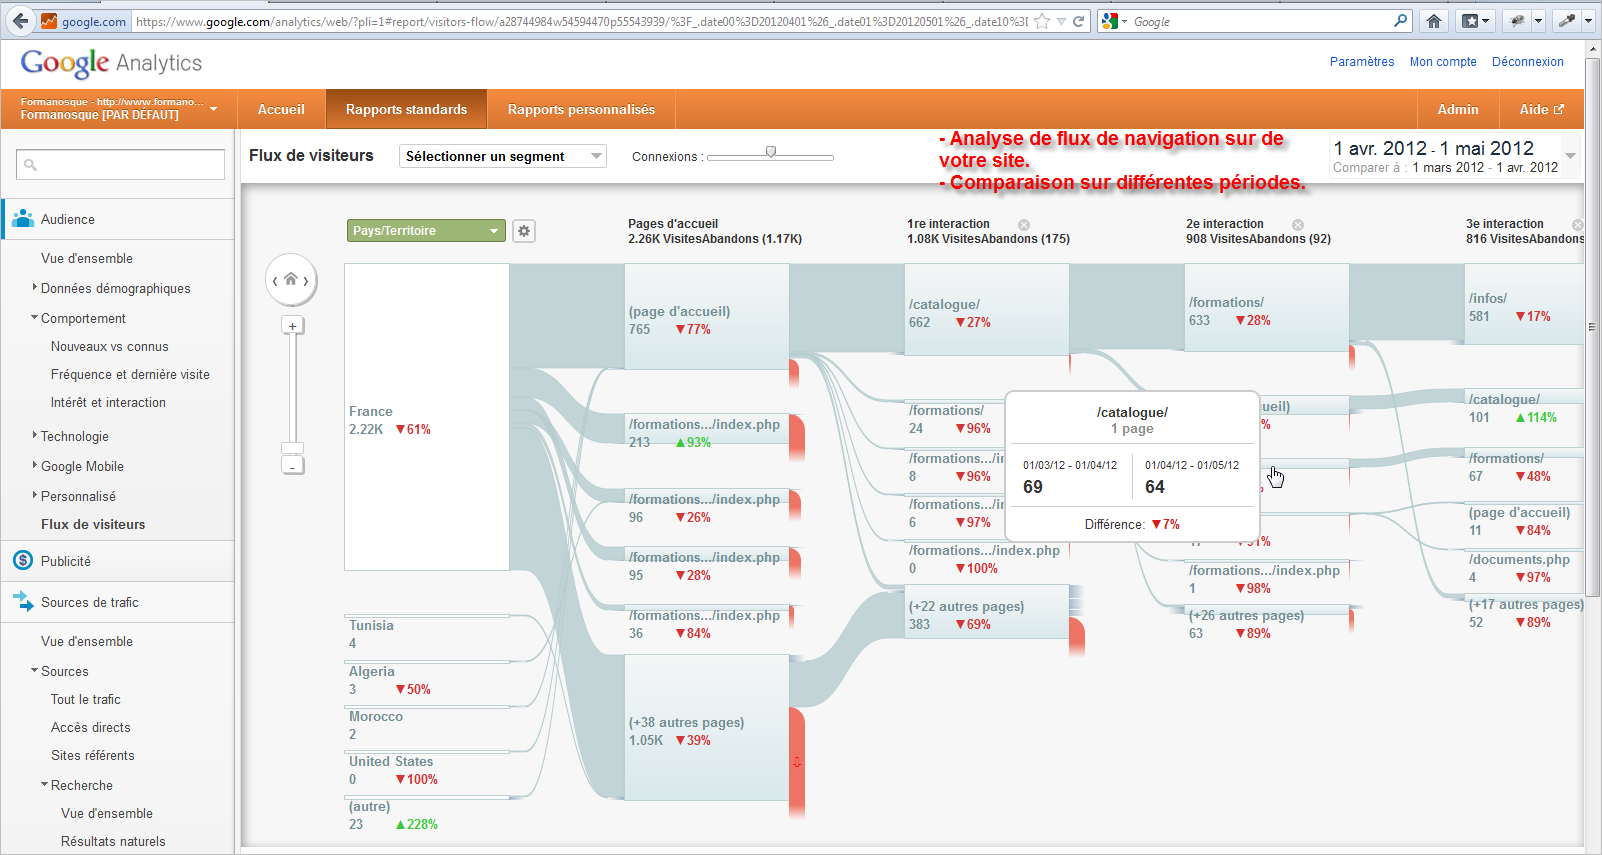Image resolution: width=1602 pixels, height=855 pixels.
Task: Switch to Rapports personnalisés tab
Action: coord(581,109)
